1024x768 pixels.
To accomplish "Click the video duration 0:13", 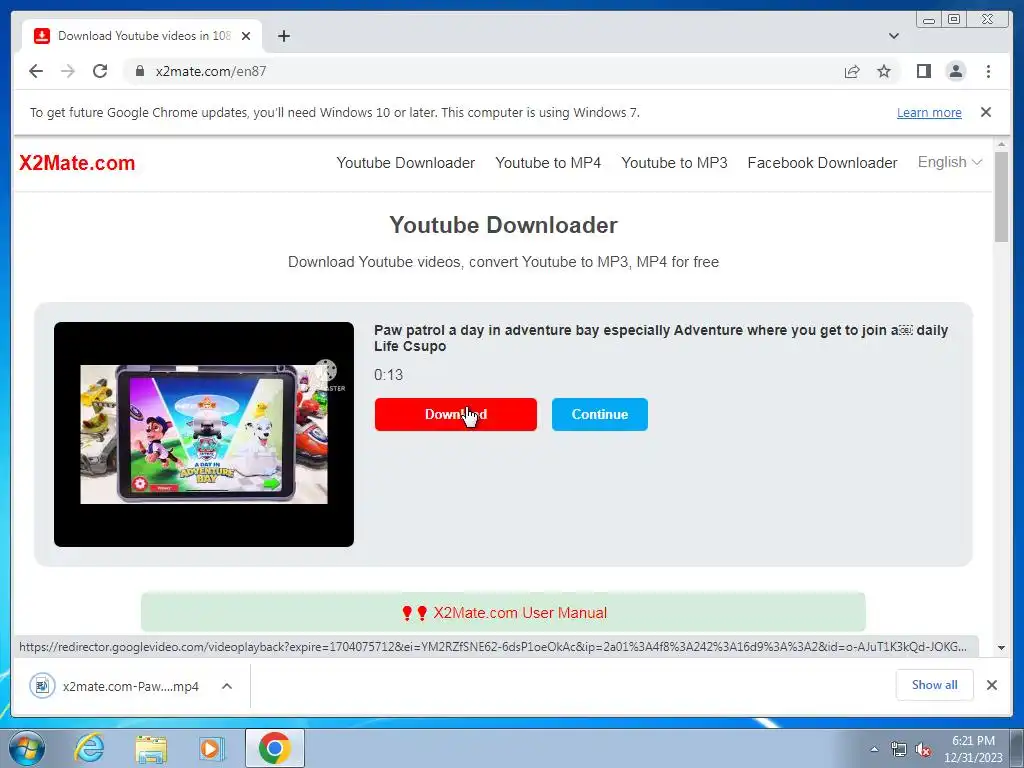I will [x=389, y=375].
